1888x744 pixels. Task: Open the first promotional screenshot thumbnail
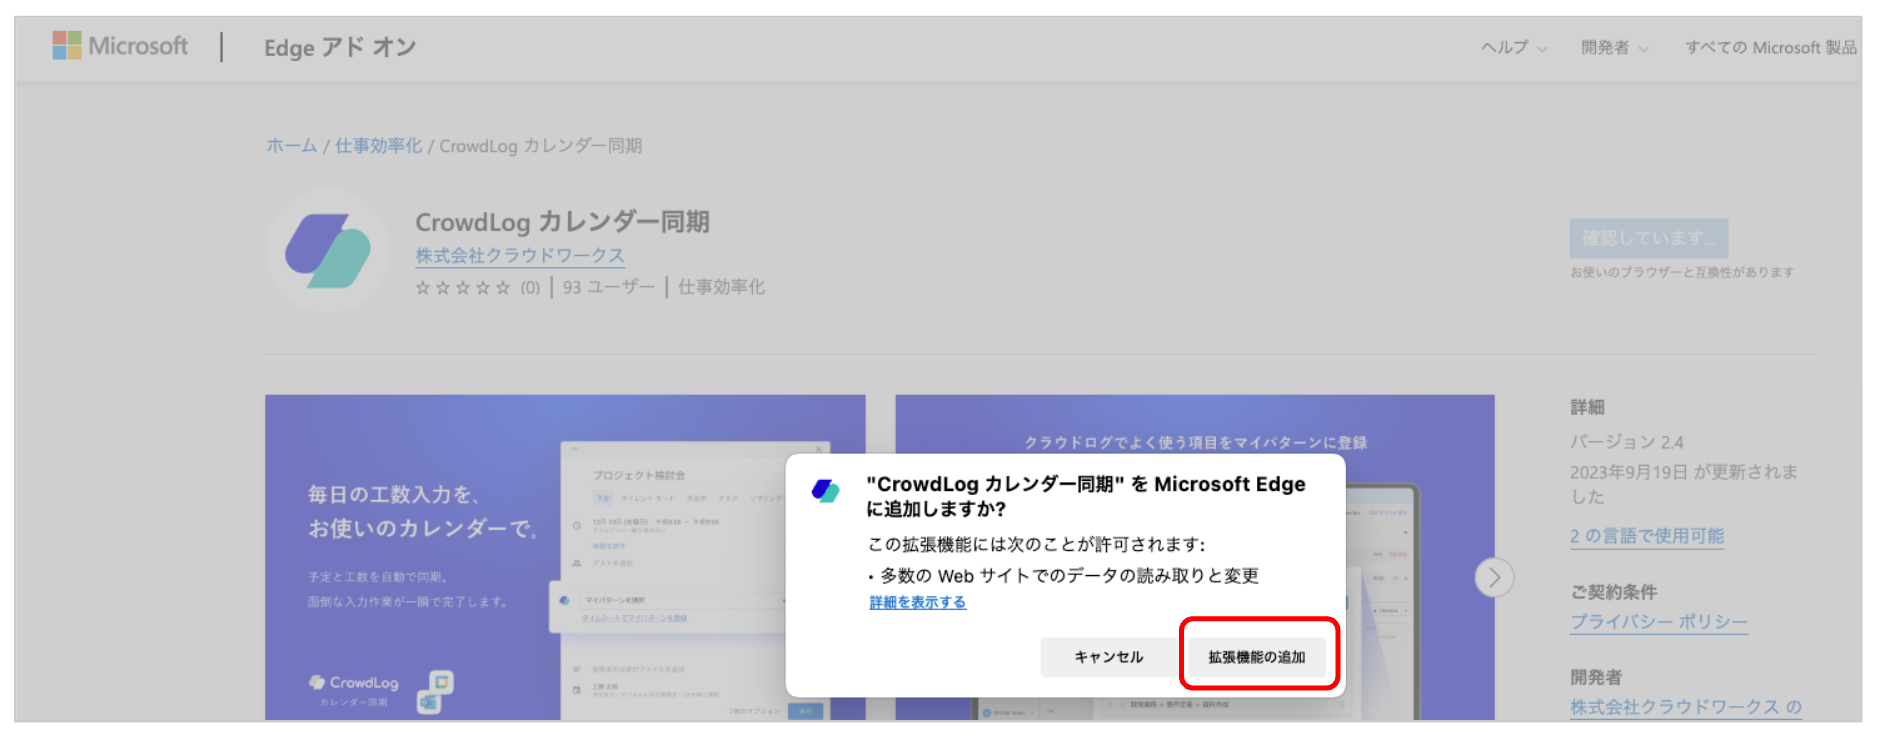click(565, 557)
